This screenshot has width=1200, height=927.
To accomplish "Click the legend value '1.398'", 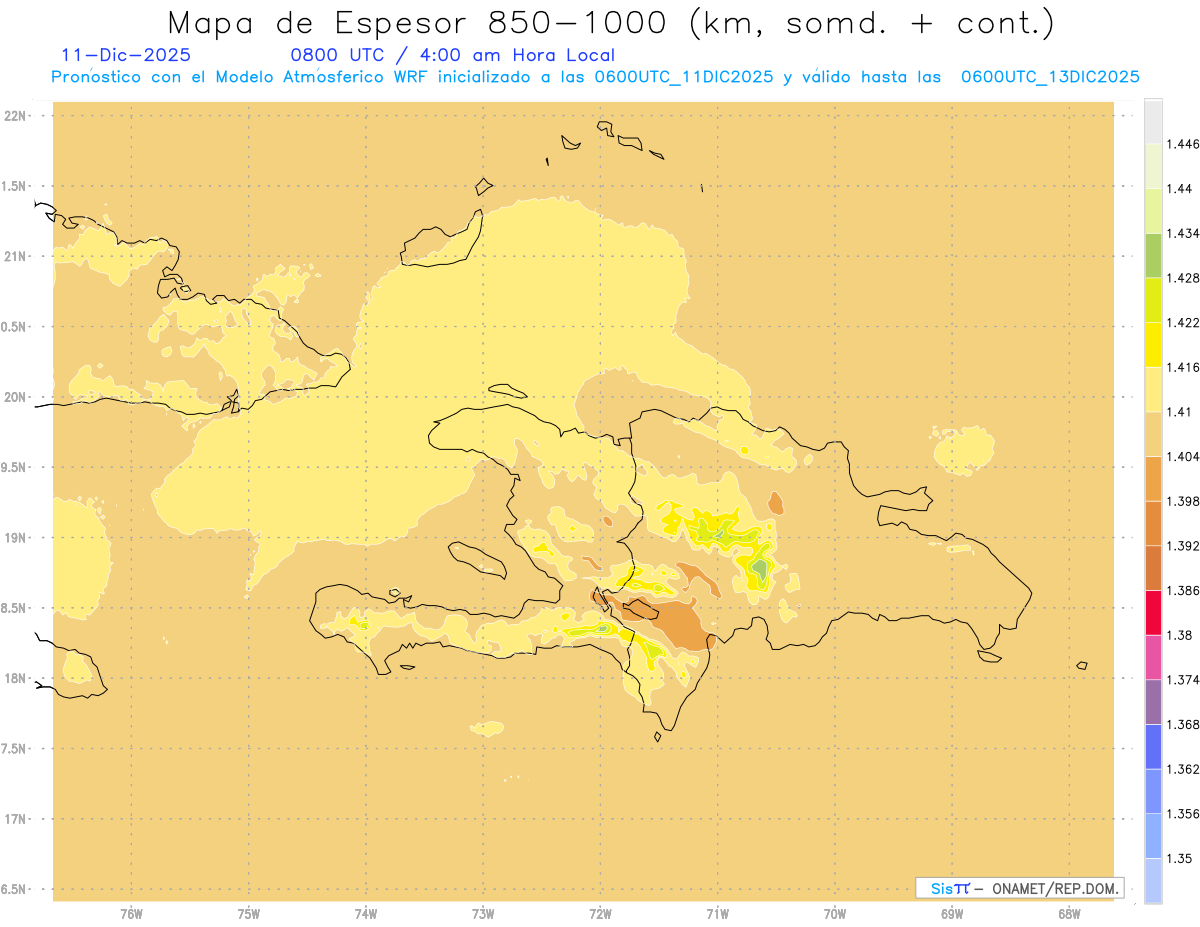I will pyautogui.click(x=1183, y=501).
